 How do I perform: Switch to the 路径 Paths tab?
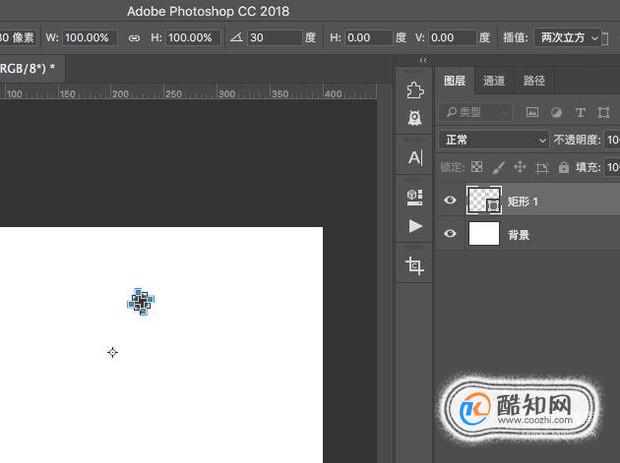[534, 81]
